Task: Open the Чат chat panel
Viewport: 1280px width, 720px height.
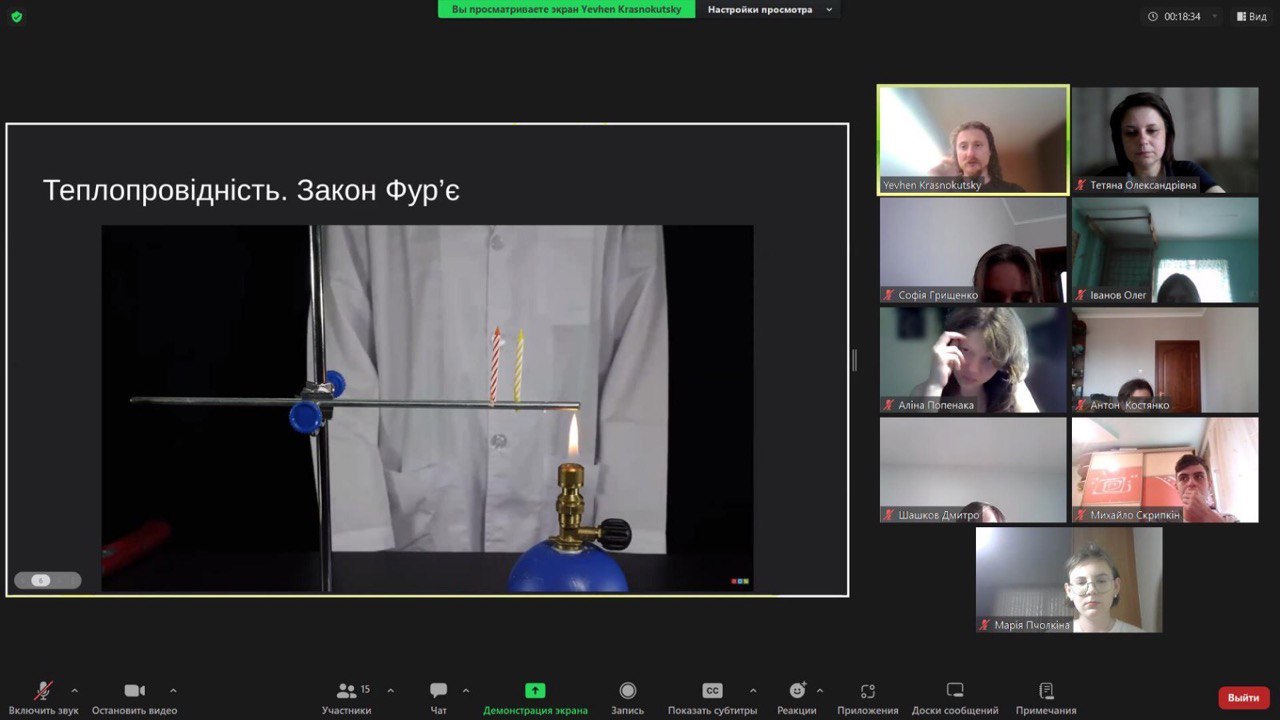Action: click(x=438, y=698)
